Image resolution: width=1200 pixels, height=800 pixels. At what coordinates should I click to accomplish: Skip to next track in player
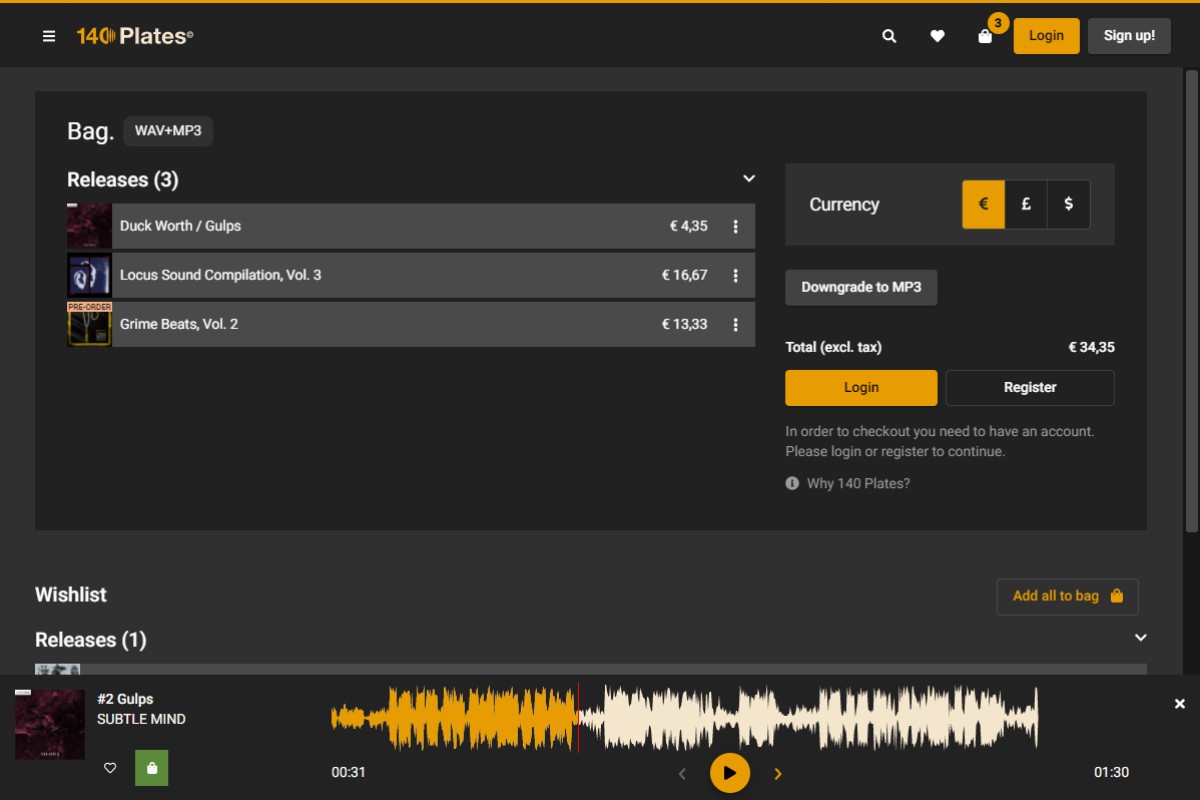click(x=778, y=773)
